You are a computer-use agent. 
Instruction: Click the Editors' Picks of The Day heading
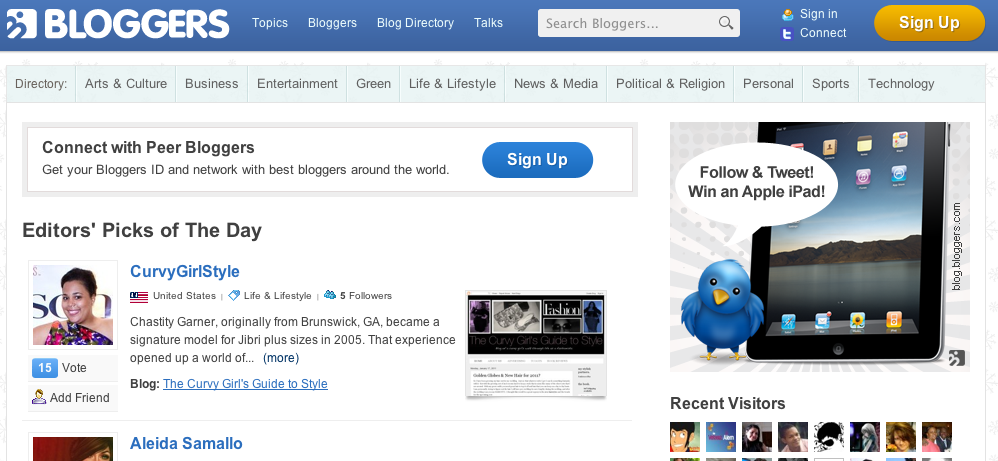coord(142,230)
